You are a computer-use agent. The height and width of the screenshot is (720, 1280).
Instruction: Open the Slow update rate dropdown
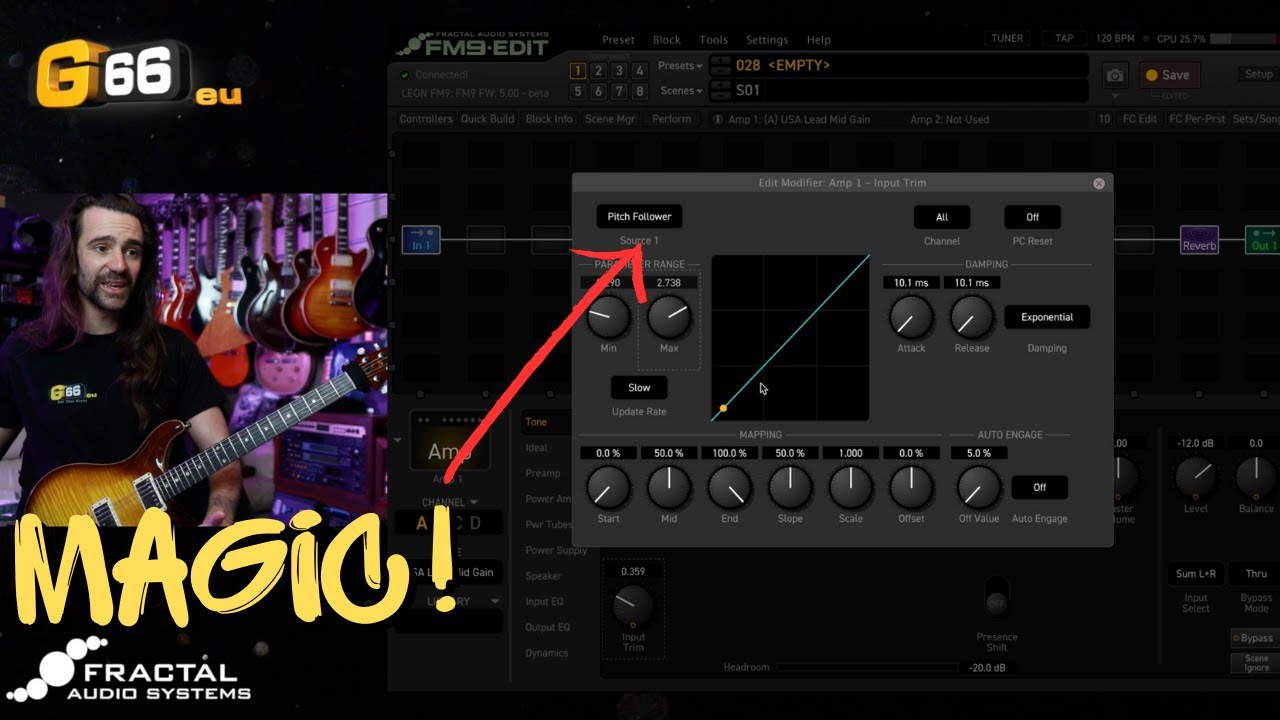point(639,387)
